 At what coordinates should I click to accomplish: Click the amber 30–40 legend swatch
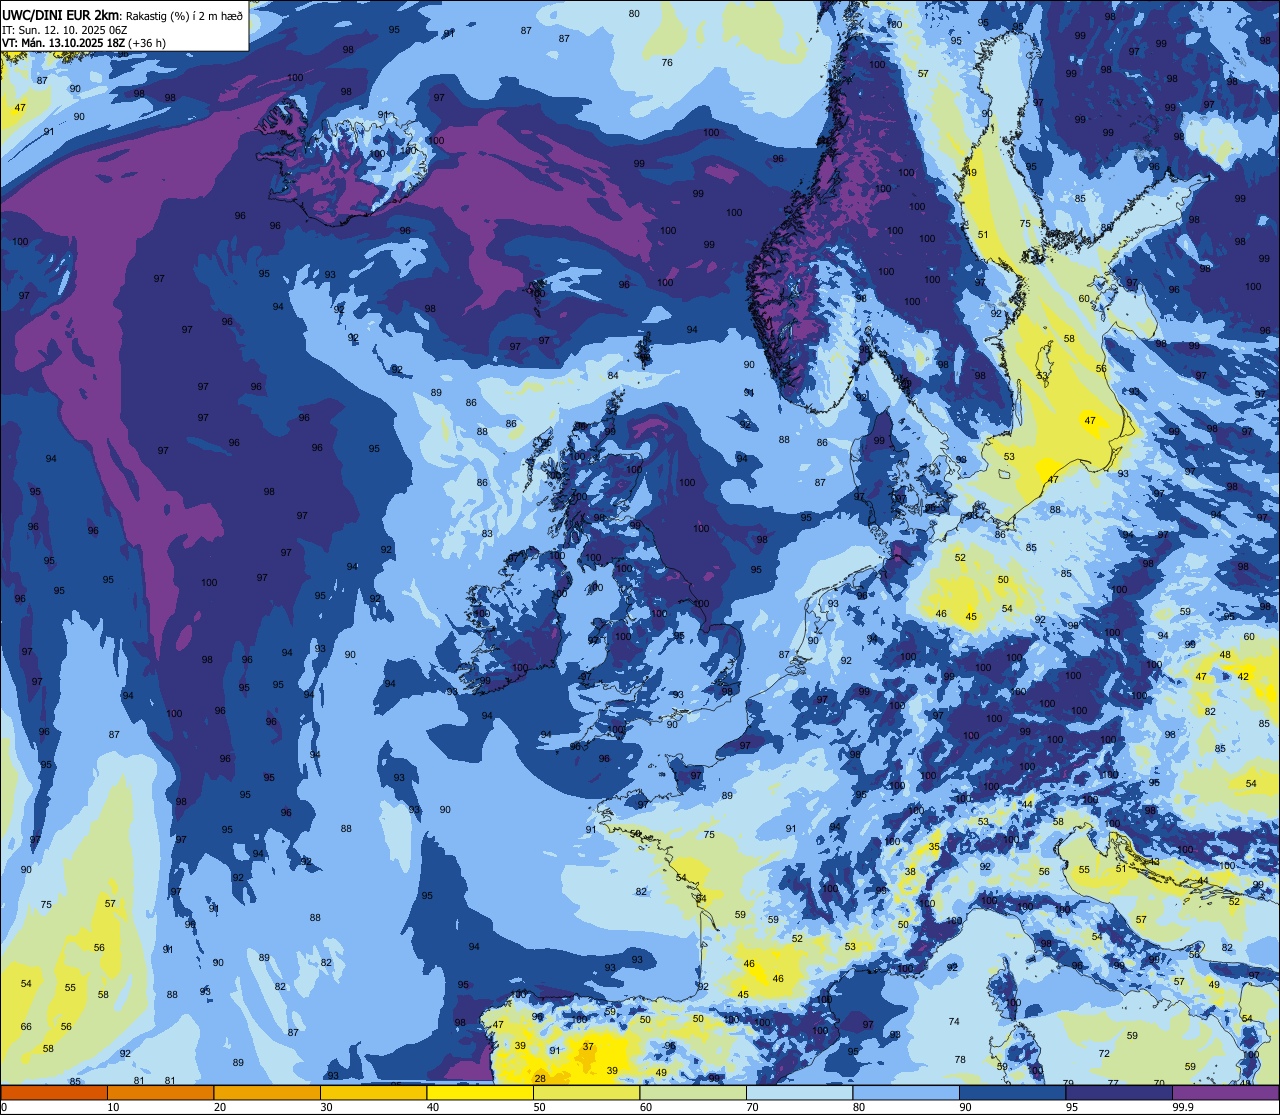pos(373,1093)
